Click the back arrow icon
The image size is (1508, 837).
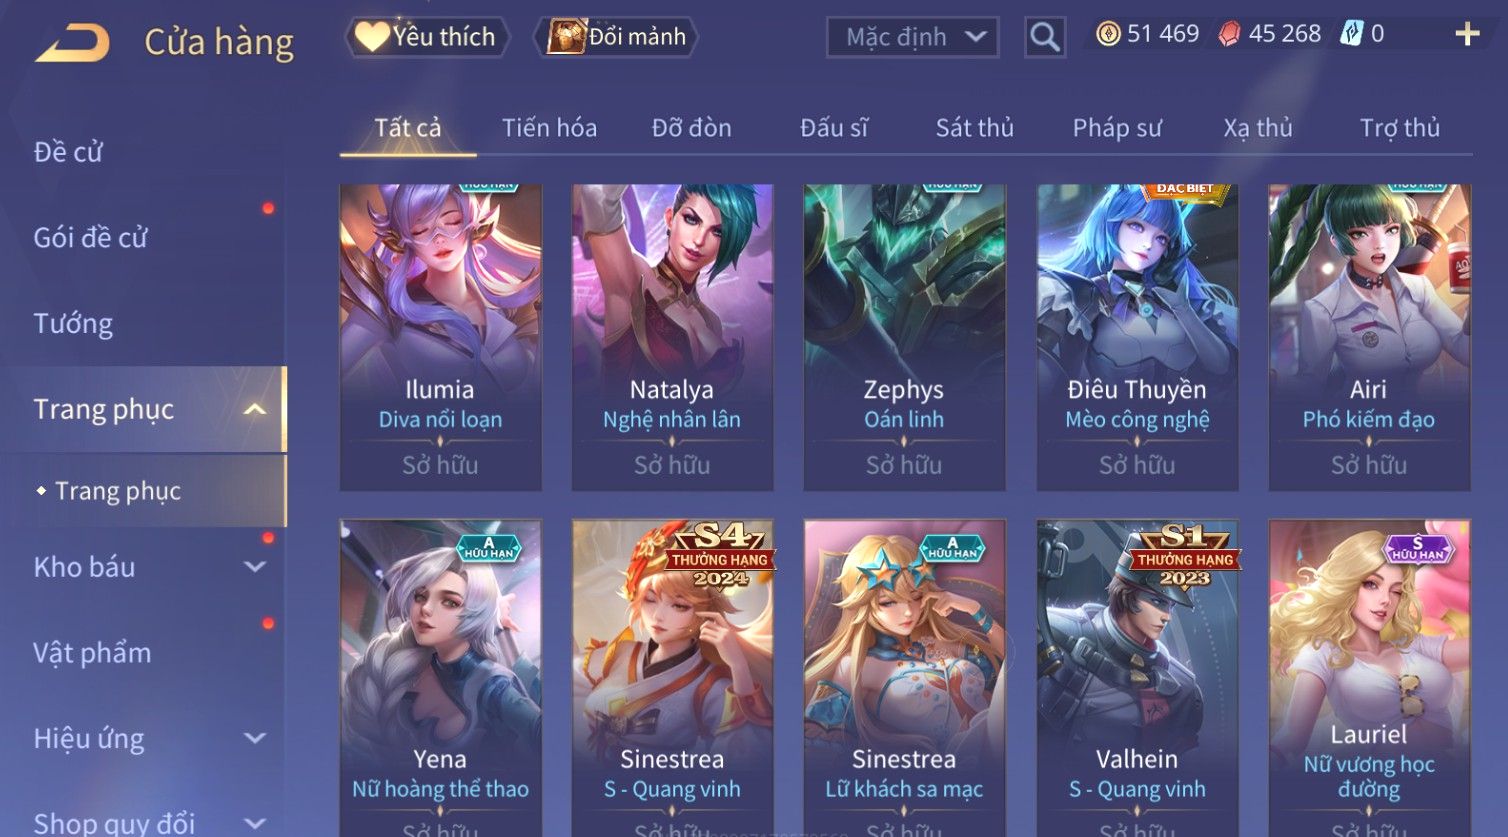[72, 44]
